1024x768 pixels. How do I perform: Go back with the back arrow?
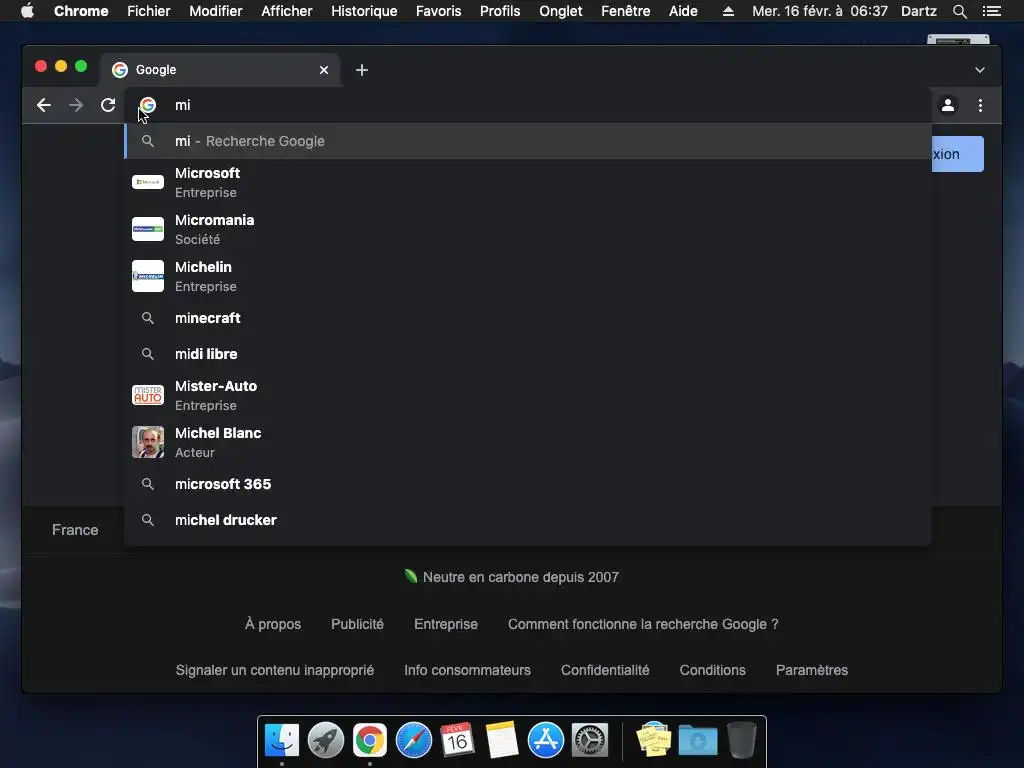tap(44, 105)
